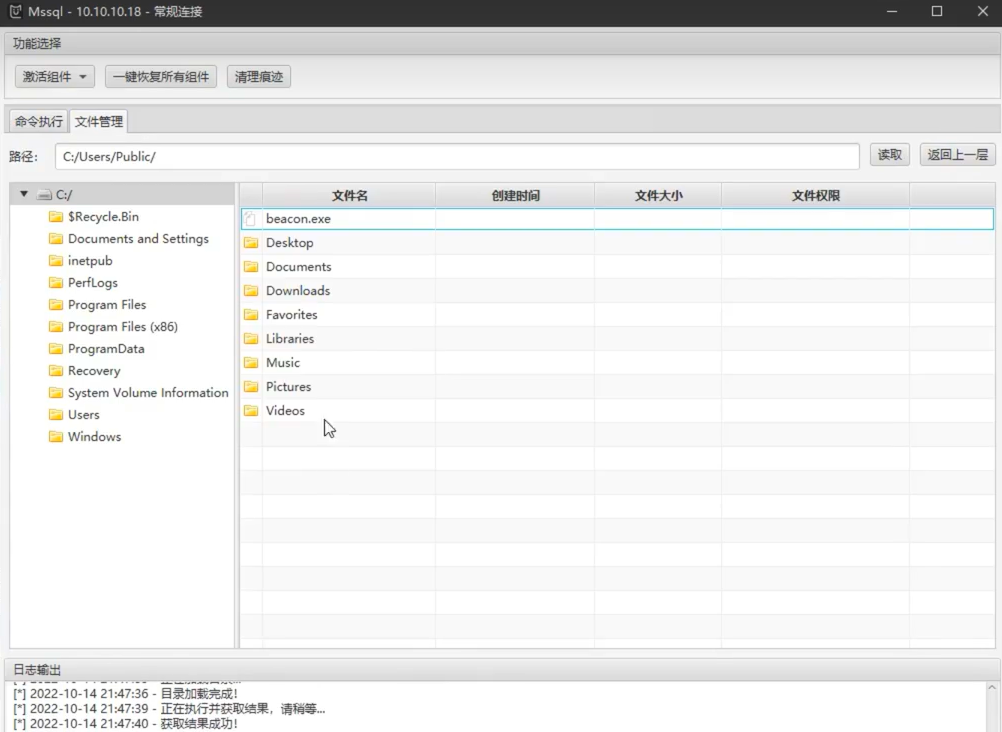This screenshot has width=1002, height=732.
Task: Switch to the 文件管理 tab
Action: coord(99,122)
